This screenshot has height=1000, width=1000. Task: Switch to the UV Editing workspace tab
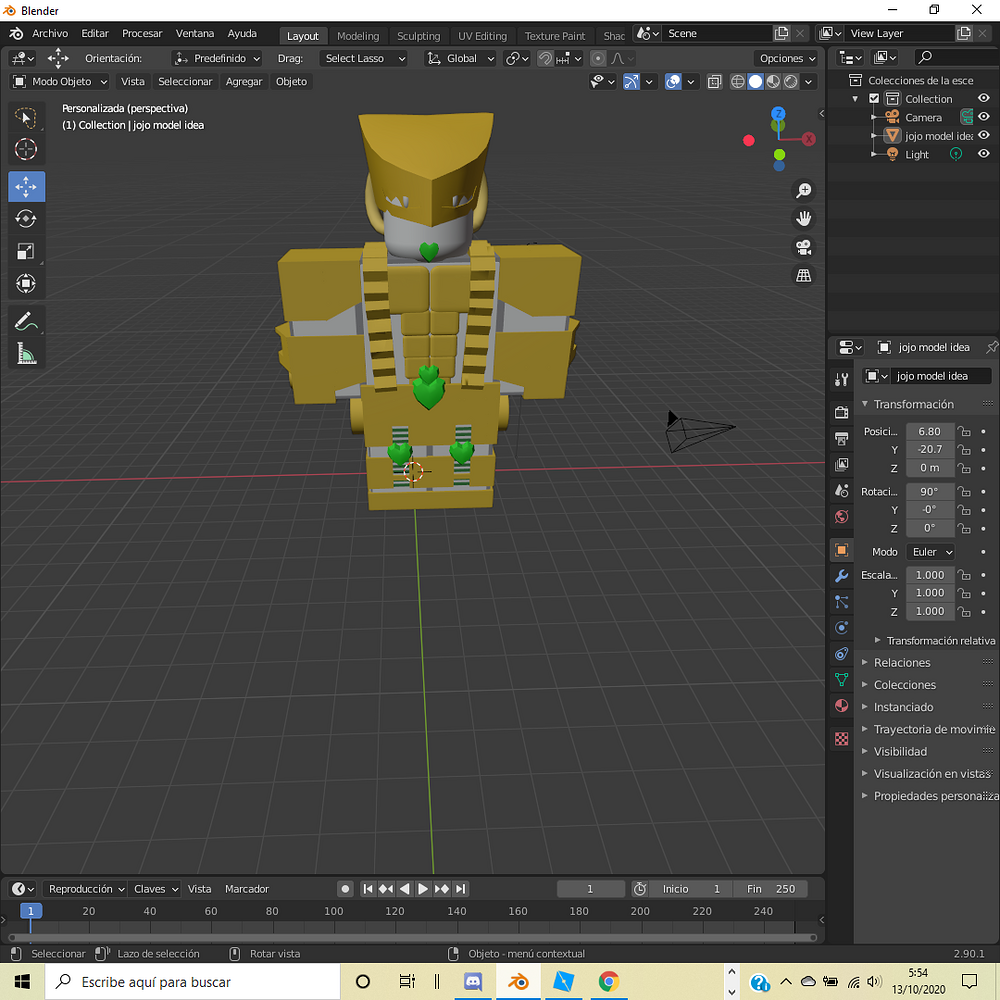(482, 35)
